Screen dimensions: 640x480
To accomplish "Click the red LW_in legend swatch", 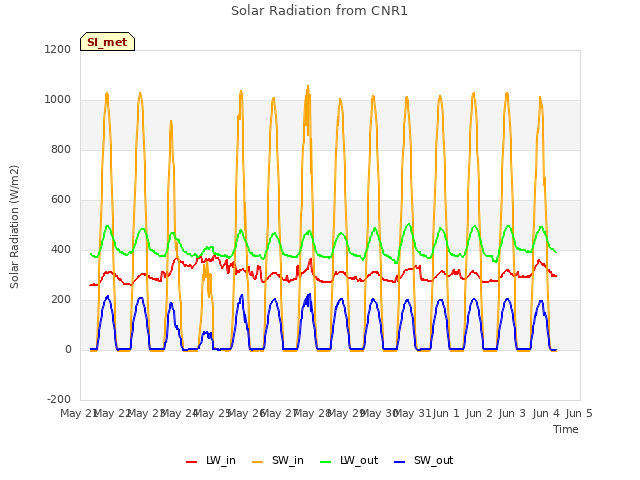I will pyautogui.click(x=191, y=462).
